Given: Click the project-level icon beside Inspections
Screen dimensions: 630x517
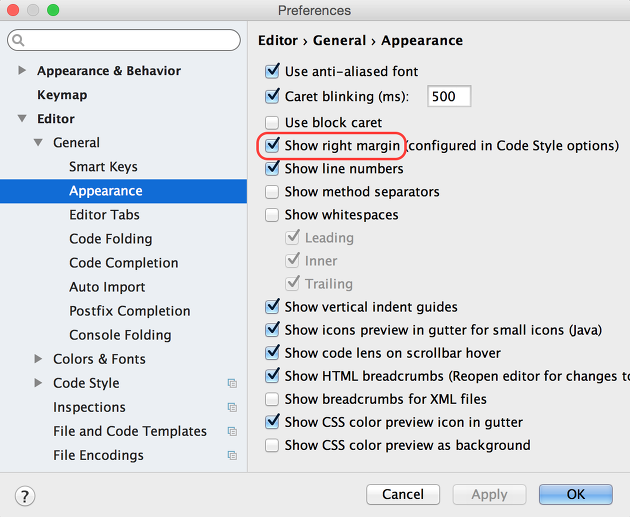Looking at the screenshot, I should click(x=232, y=407).
